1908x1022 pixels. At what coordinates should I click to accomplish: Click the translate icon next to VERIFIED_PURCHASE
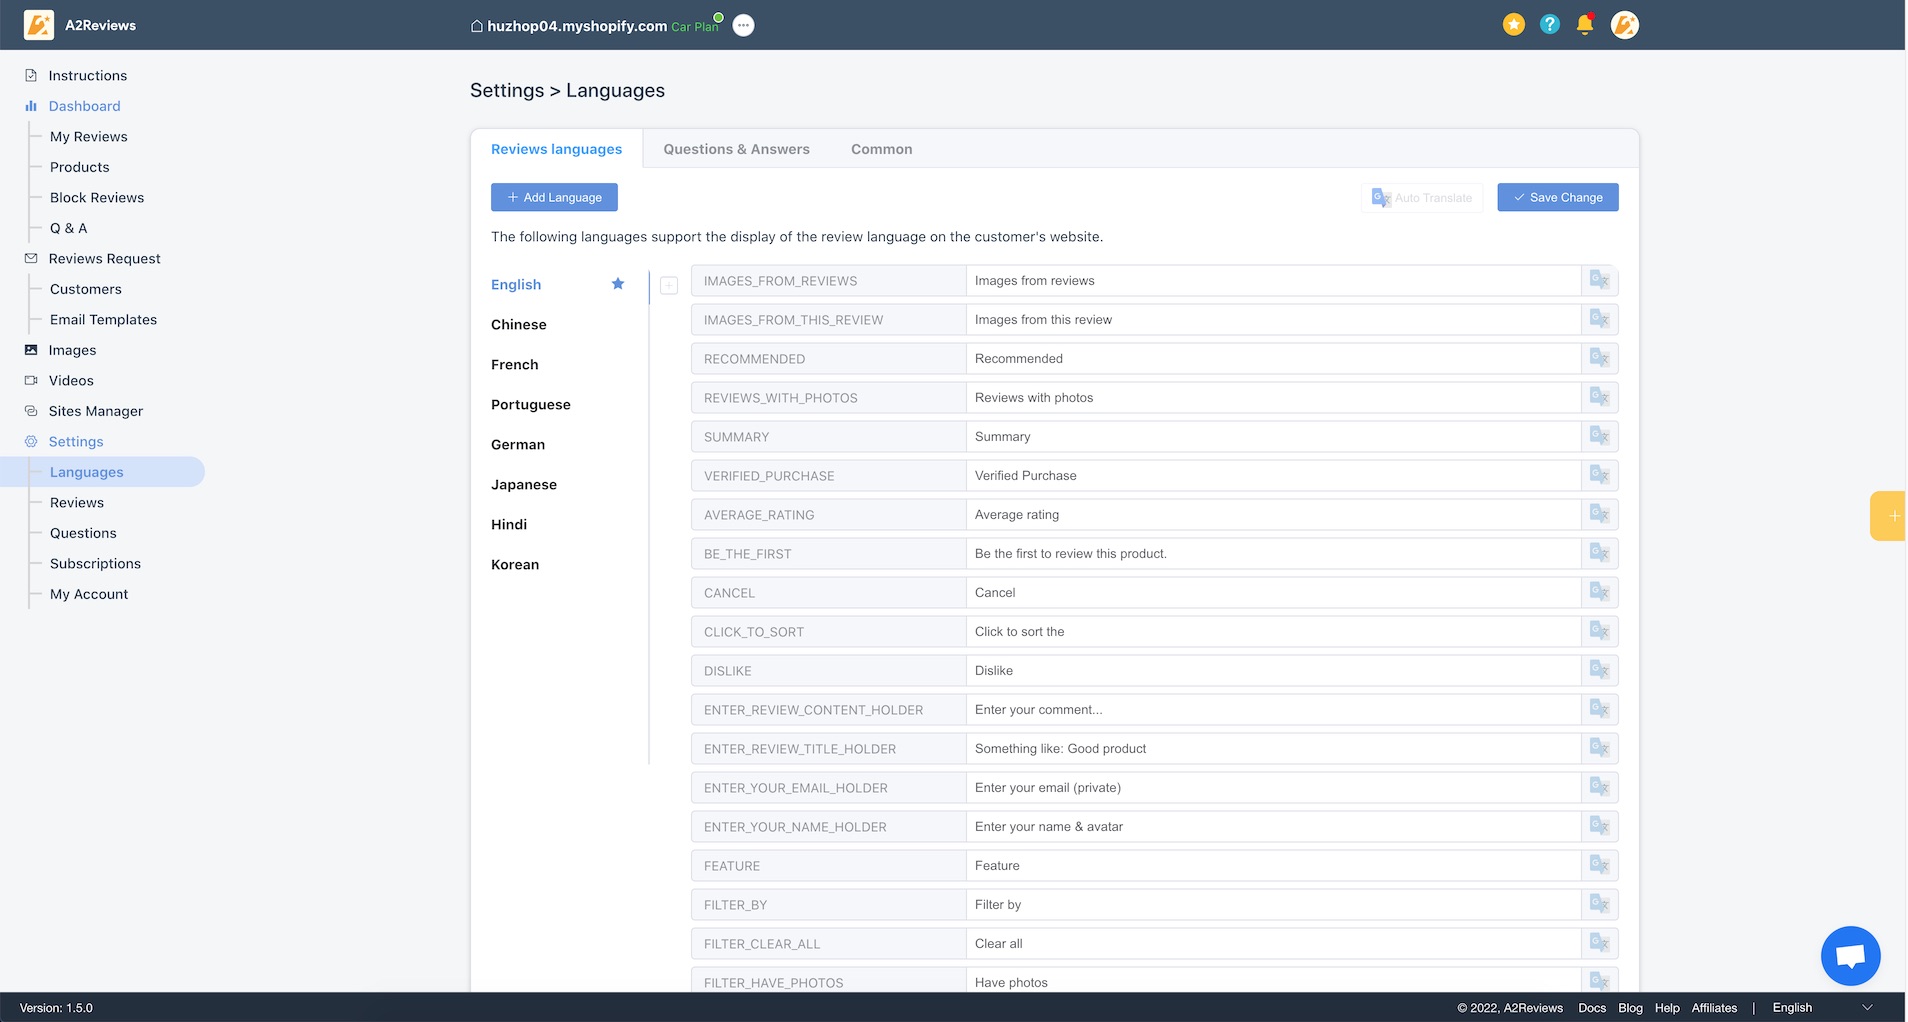[1598, 475]
